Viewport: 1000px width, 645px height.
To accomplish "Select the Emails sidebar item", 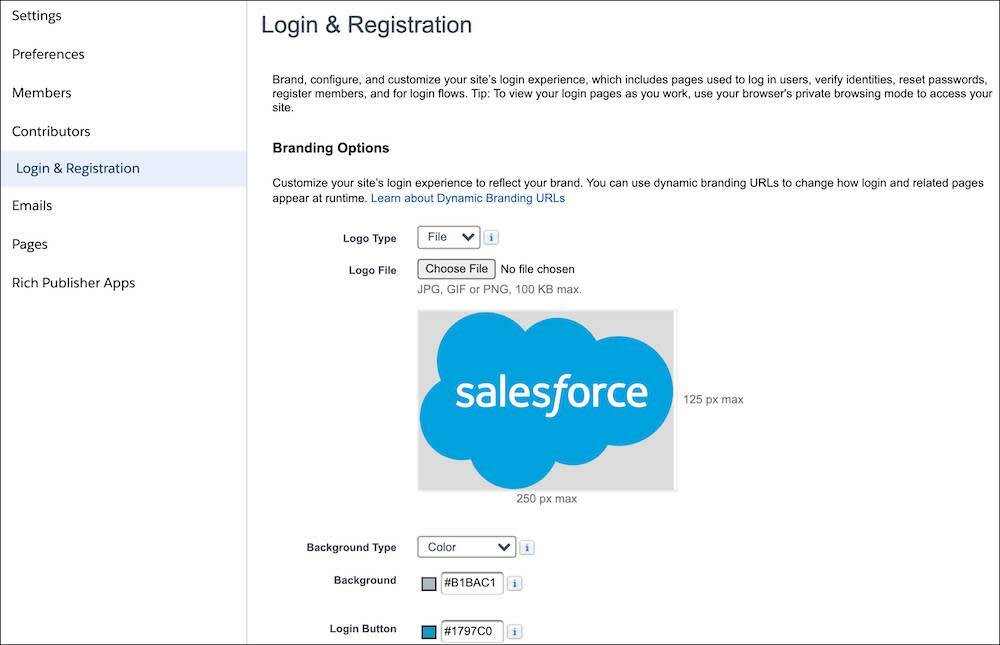I will click(31, 205).
